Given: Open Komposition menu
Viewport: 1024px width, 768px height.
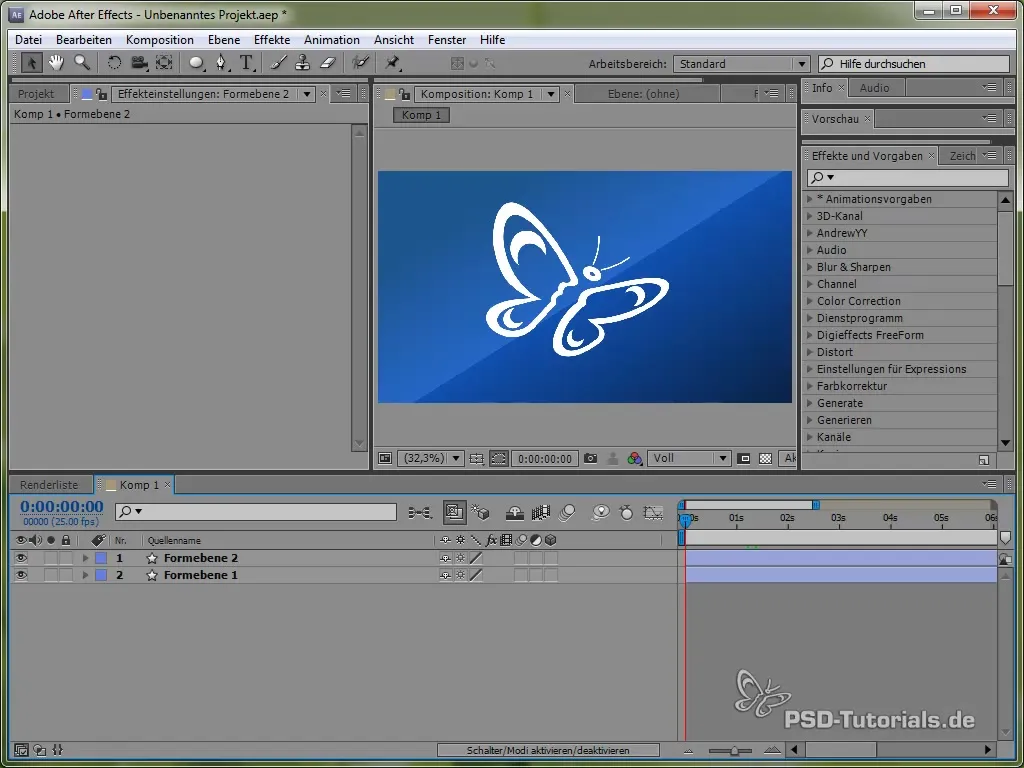Looking at the screenshot, I should (159, 40).
